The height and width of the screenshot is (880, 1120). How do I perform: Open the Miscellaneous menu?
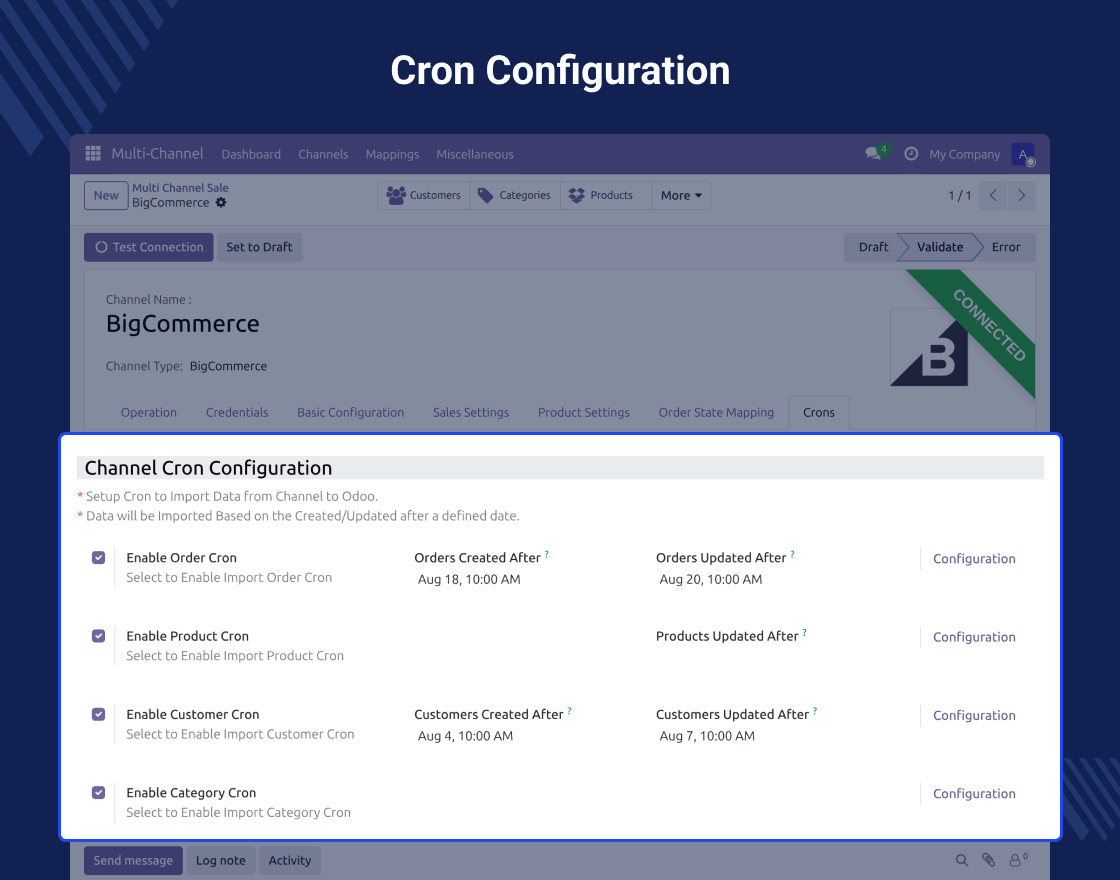475,154
